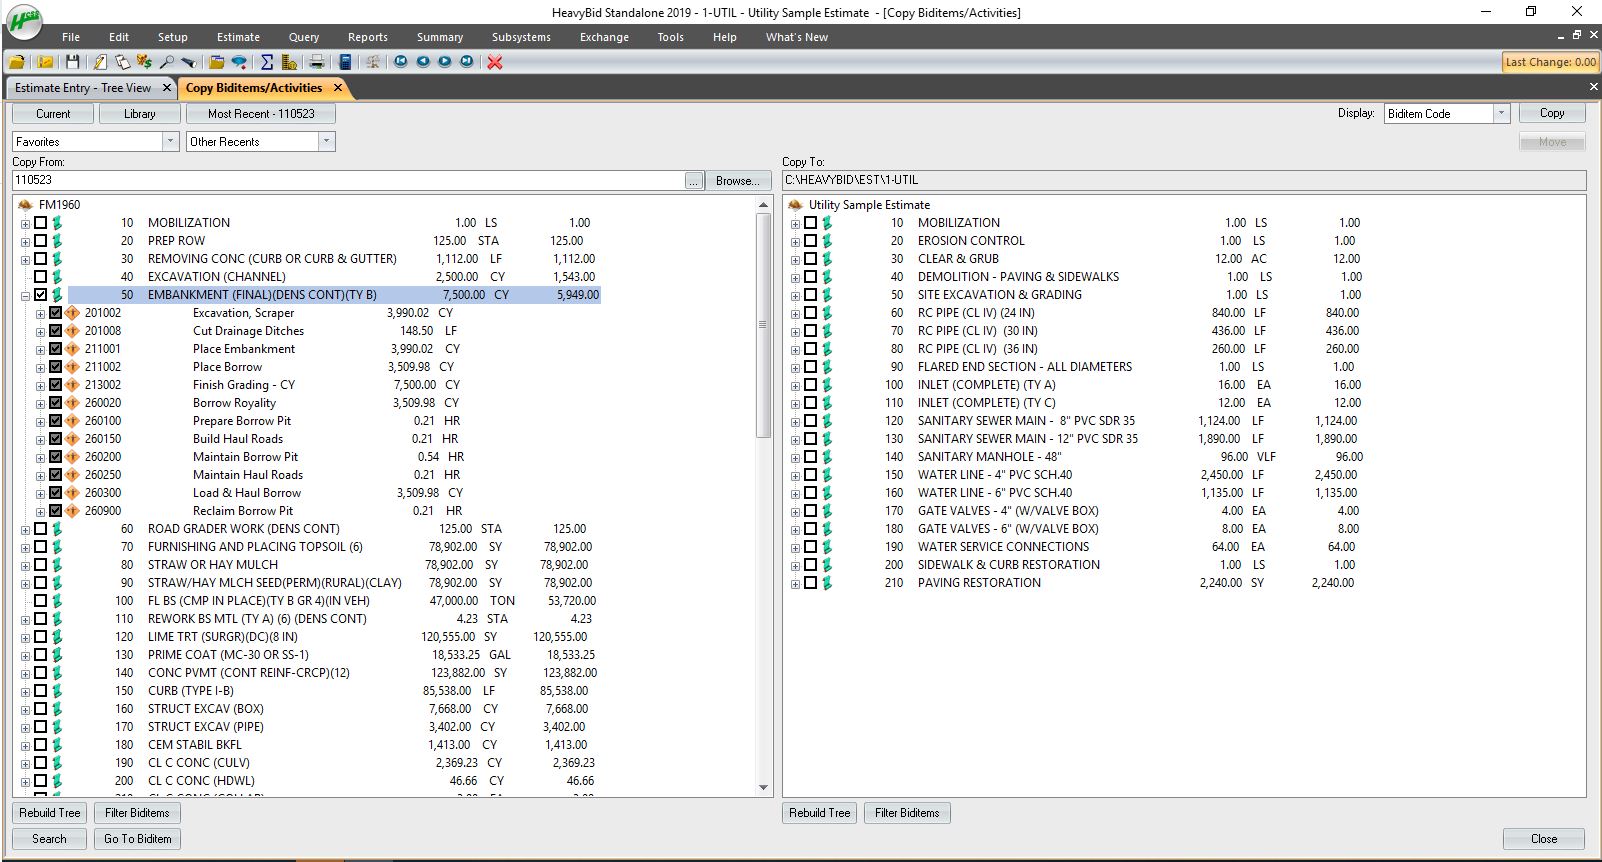The image size is (1602, 862).
Task: Check the EXCAVATION (CHANNEL) biditem checkbox
Action: tap(41, 277)
